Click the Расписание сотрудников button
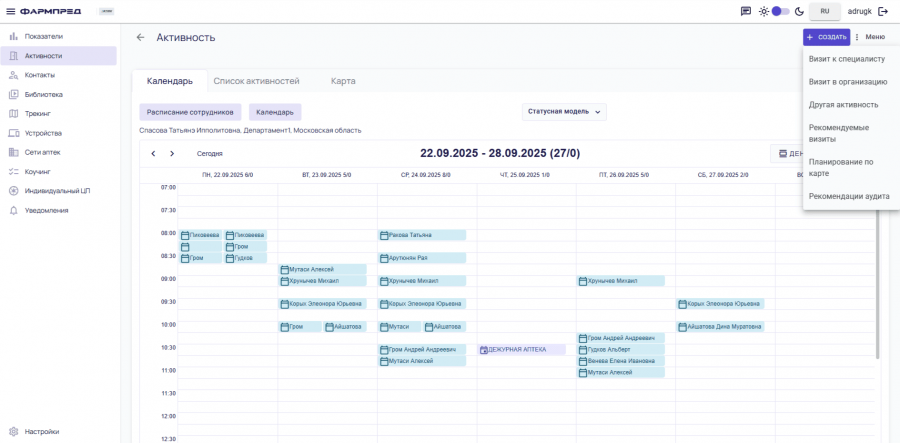 pos(190,112)
